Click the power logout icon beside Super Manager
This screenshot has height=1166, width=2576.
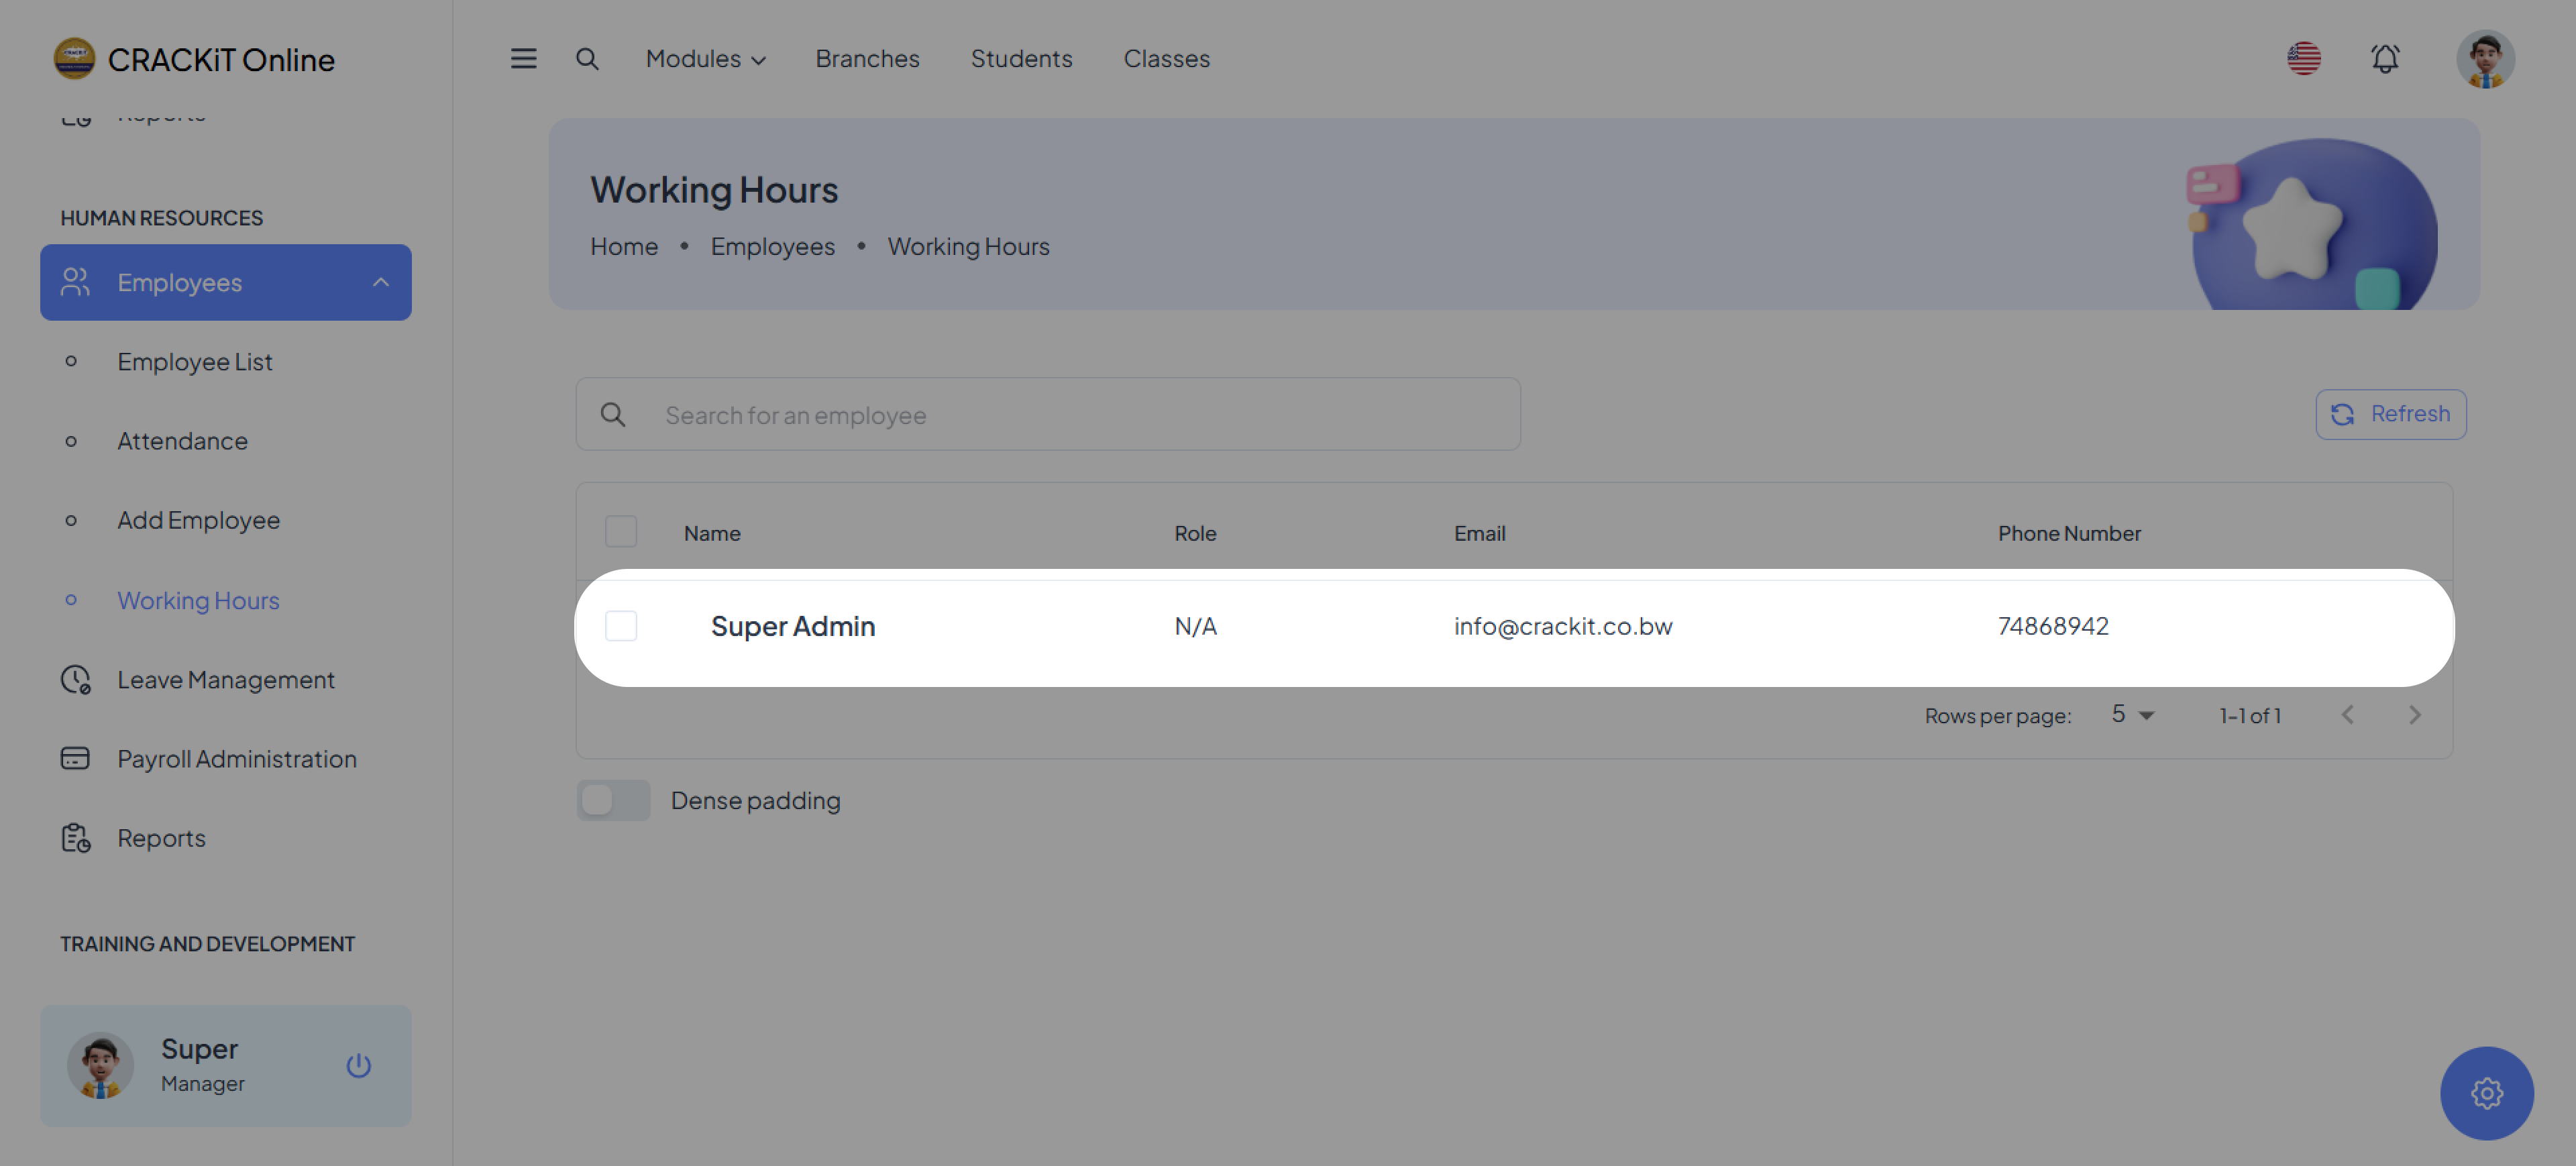tap(358, 1065)
